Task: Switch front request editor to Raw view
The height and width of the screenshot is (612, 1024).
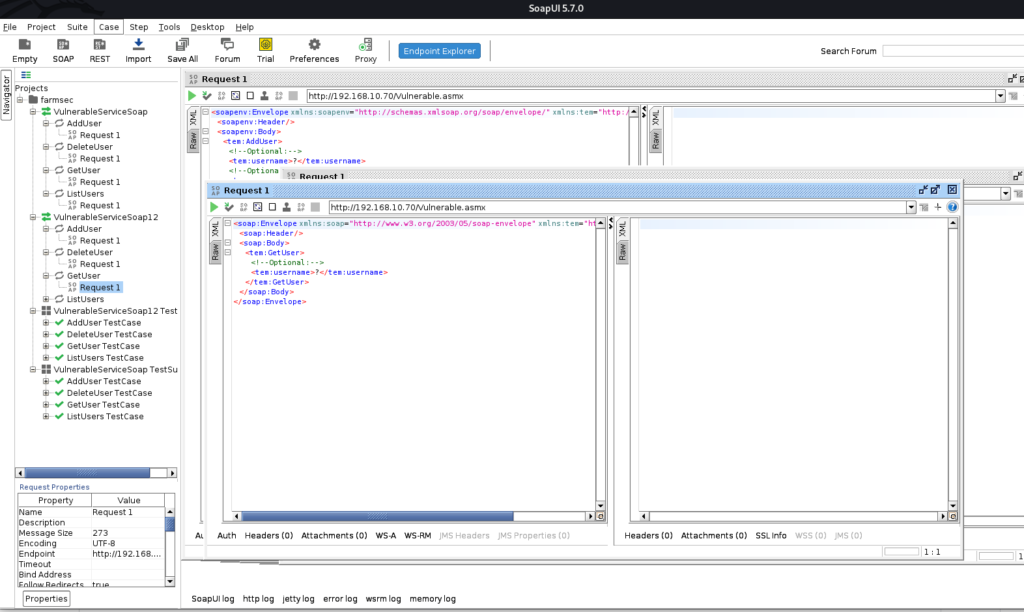Action: (x=215, y=251)
